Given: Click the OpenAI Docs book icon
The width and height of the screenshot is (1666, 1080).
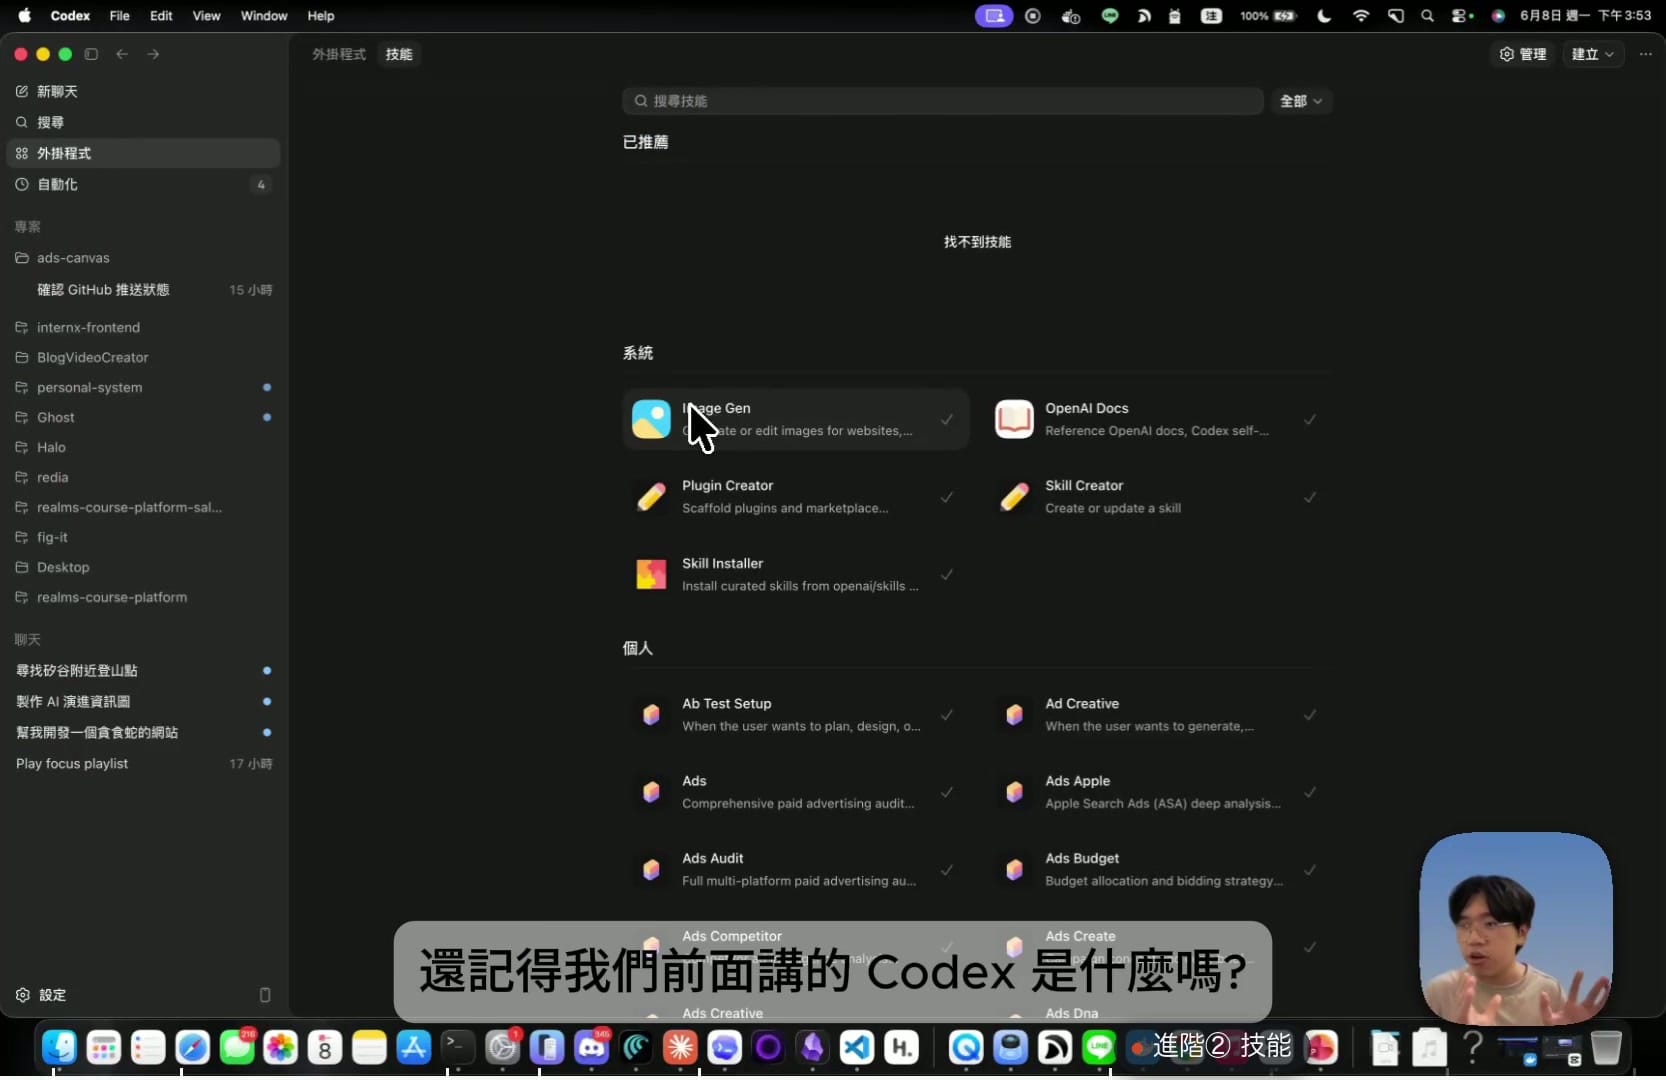Looking at the screenshot, I should click(x=1014, y=419).
